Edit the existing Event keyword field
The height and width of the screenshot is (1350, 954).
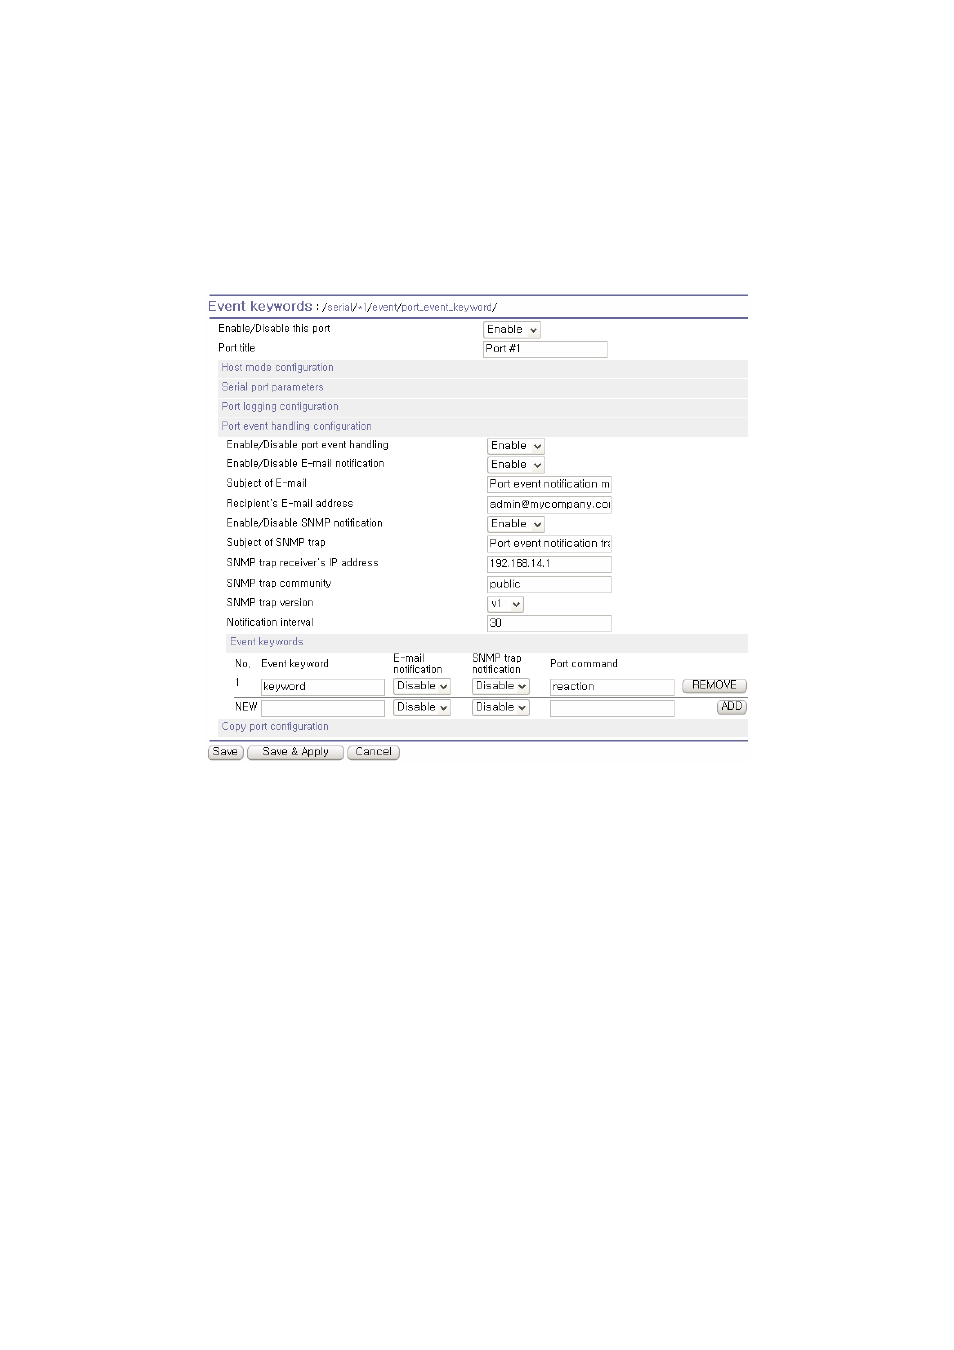323,687
